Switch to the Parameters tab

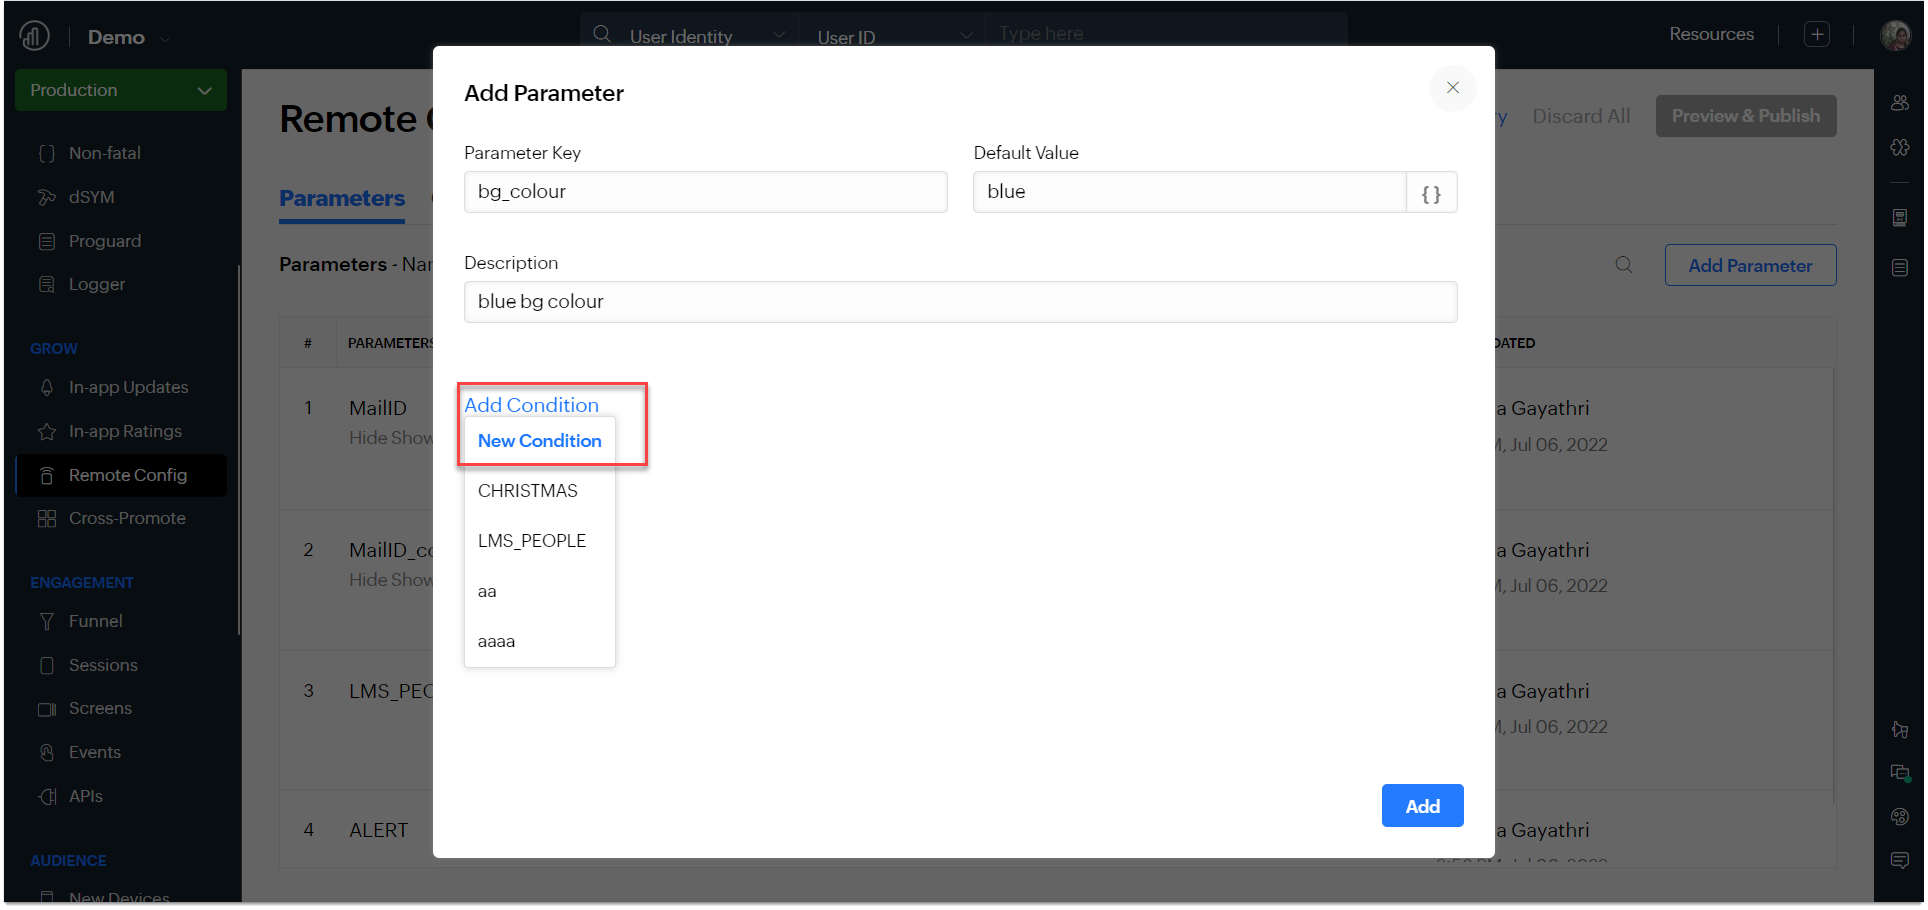point(342,199)
